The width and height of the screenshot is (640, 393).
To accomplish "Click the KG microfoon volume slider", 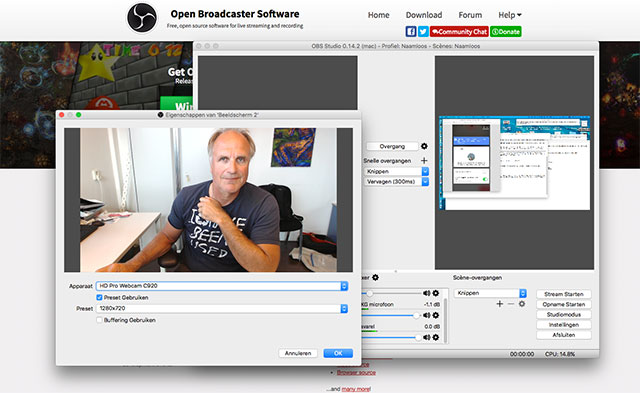I will click(392, 315).
